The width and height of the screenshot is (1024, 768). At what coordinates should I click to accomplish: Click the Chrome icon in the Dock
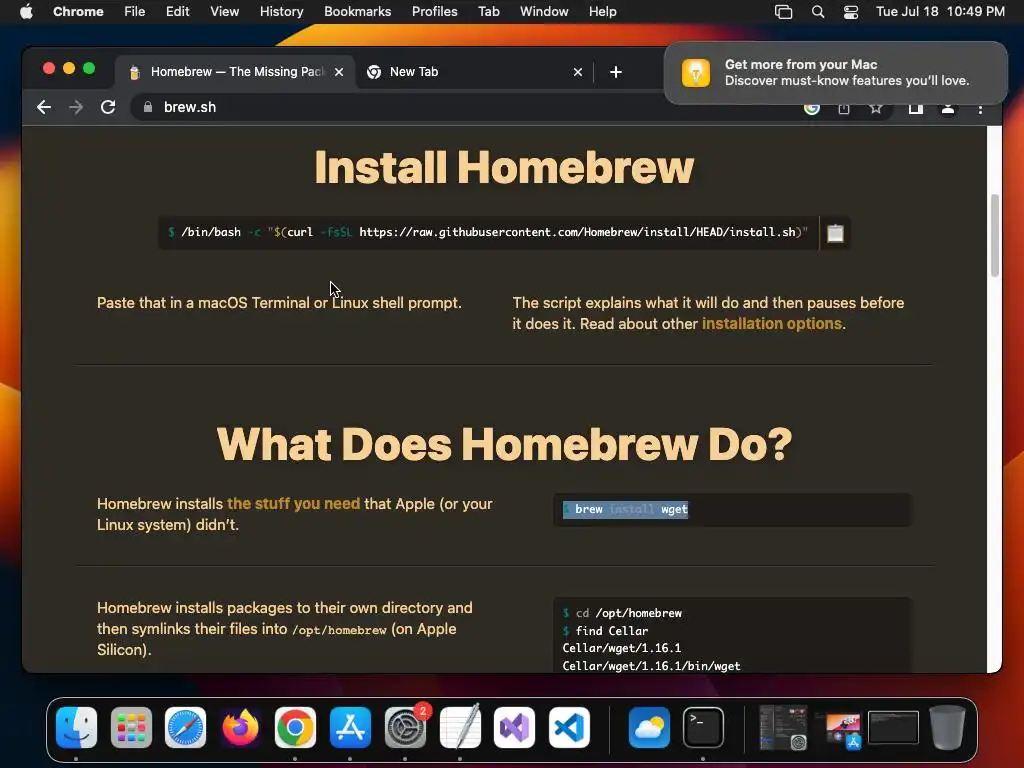click(x=295, y=727)
